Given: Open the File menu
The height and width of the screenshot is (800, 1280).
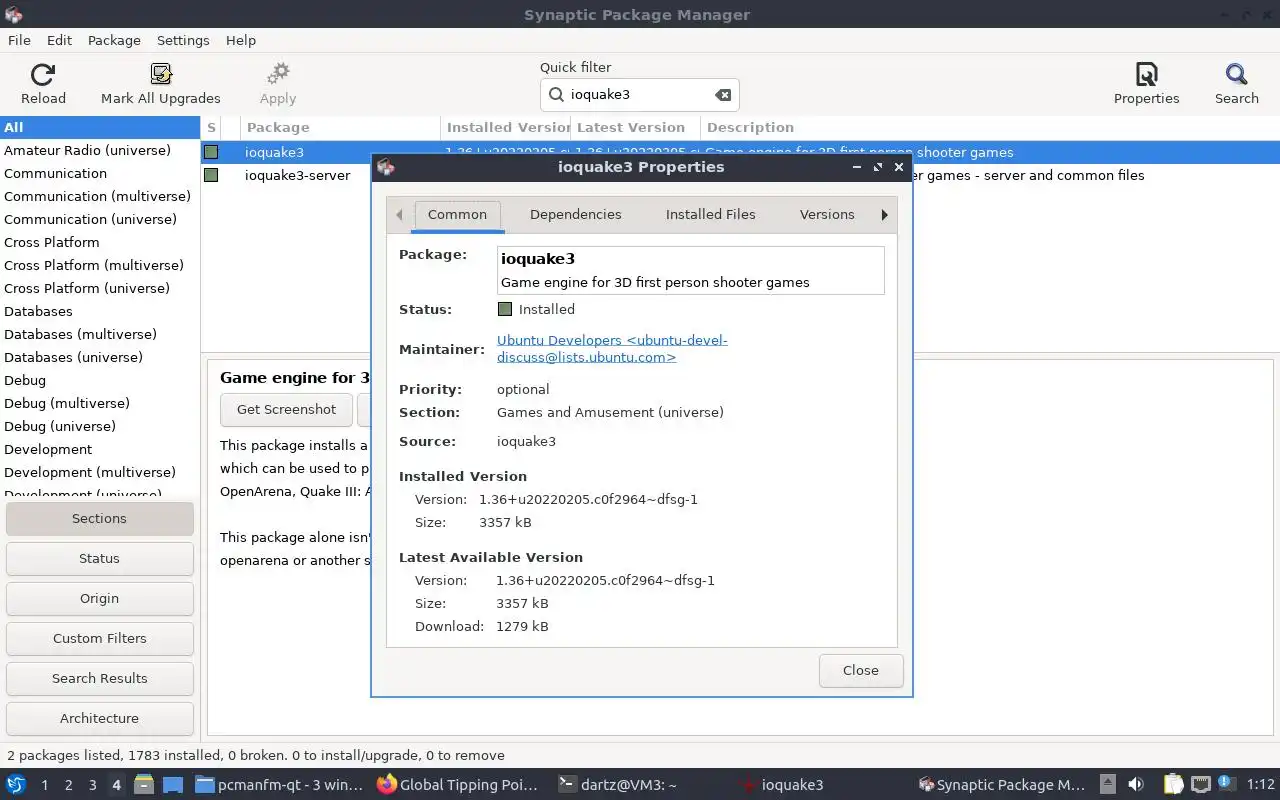Looking at the screenshot, I should (x=19, y=40).
